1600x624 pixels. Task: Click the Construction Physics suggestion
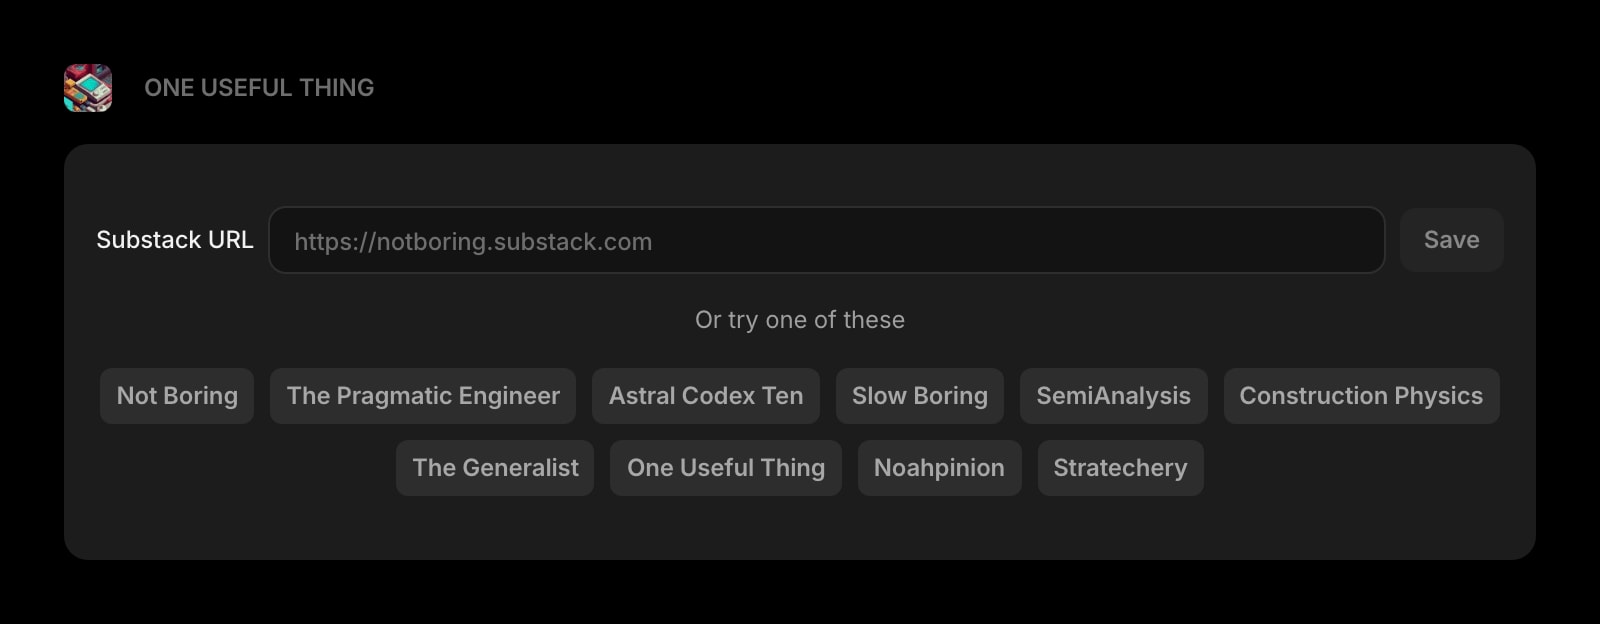tap(1361, 396)
